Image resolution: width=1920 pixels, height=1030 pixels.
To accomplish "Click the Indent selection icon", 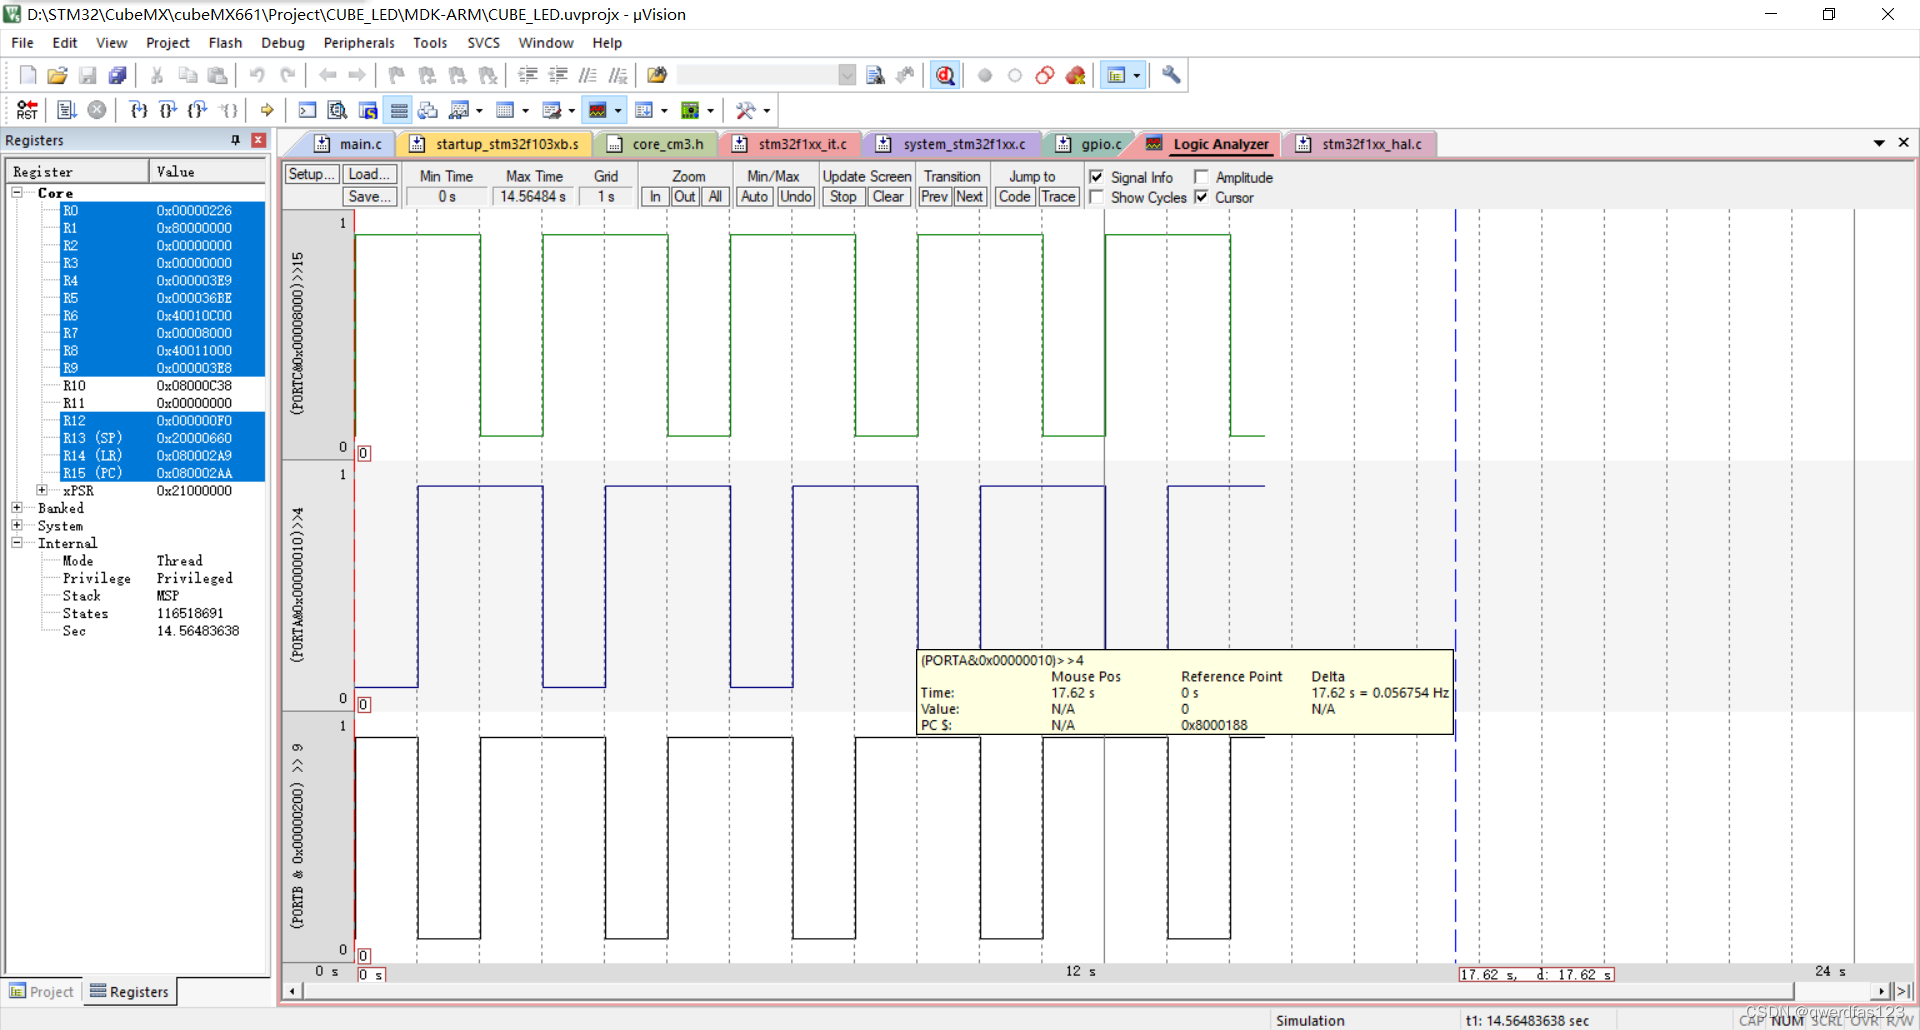I will 528,75.
